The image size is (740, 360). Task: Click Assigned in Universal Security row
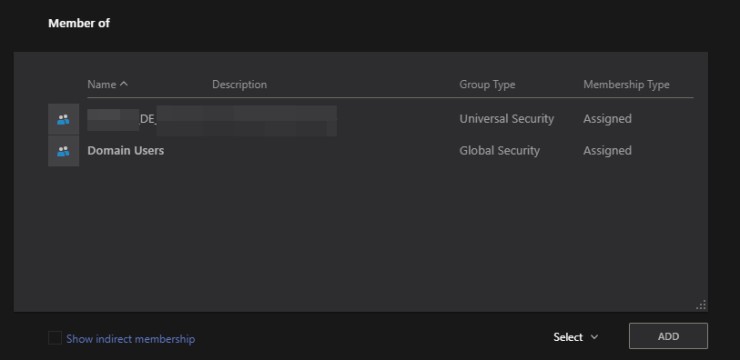click(x=607, y=119)
